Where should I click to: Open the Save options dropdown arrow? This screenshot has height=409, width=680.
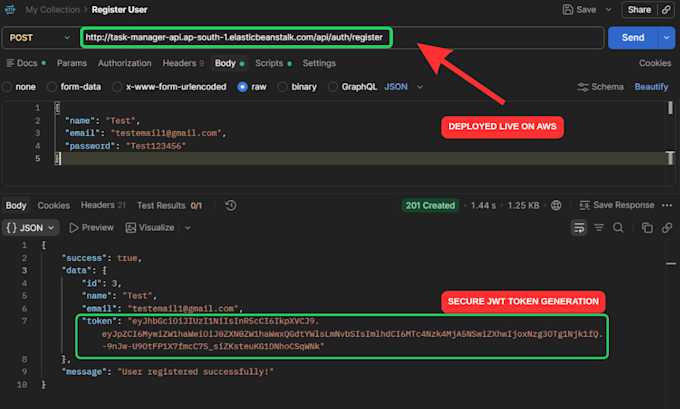pos(608,10)
